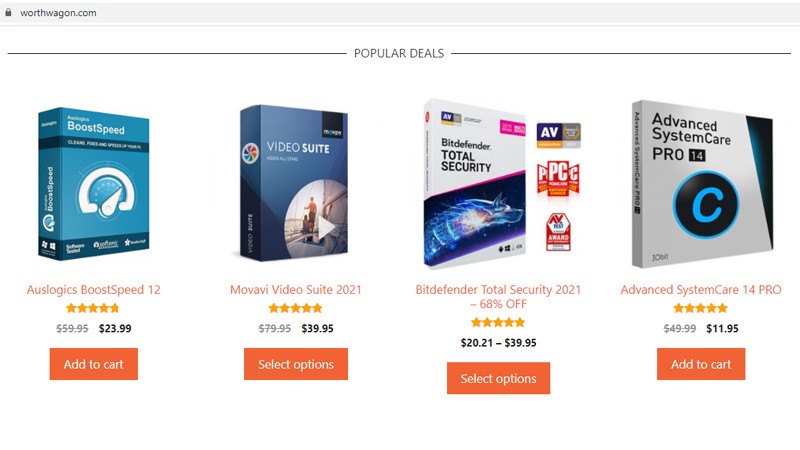This screenshot has height=450, width=800.
Task: Click the Movavi Video Suite star rating
Action: point(296,308)
